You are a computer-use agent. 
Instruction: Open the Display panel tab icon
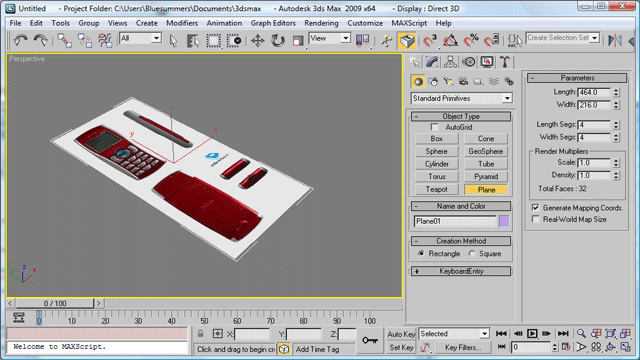pyautogui.click(x=487, y=62)
